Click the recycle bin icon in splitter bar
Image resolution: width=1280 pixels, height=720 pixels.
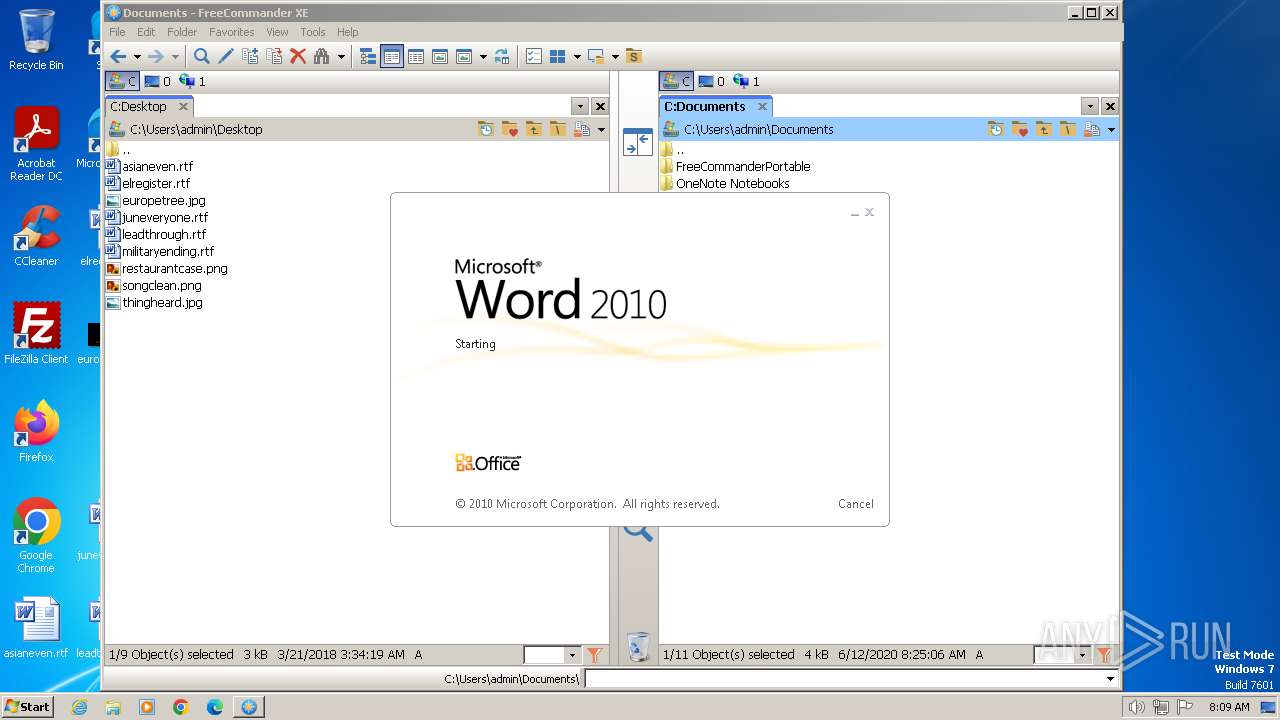click(x=638, y=647)
